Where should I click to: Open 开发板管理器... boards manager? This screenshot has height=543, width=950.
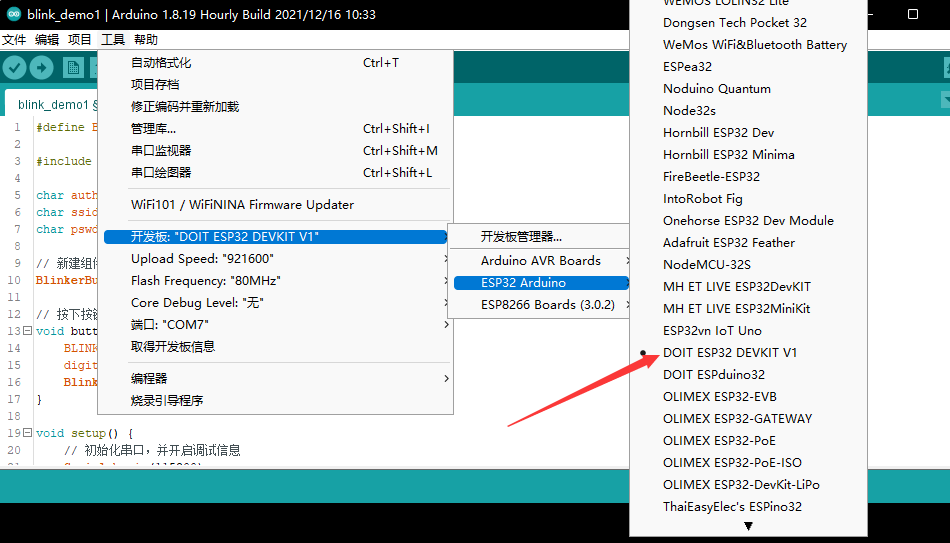(x=540, y=236)
